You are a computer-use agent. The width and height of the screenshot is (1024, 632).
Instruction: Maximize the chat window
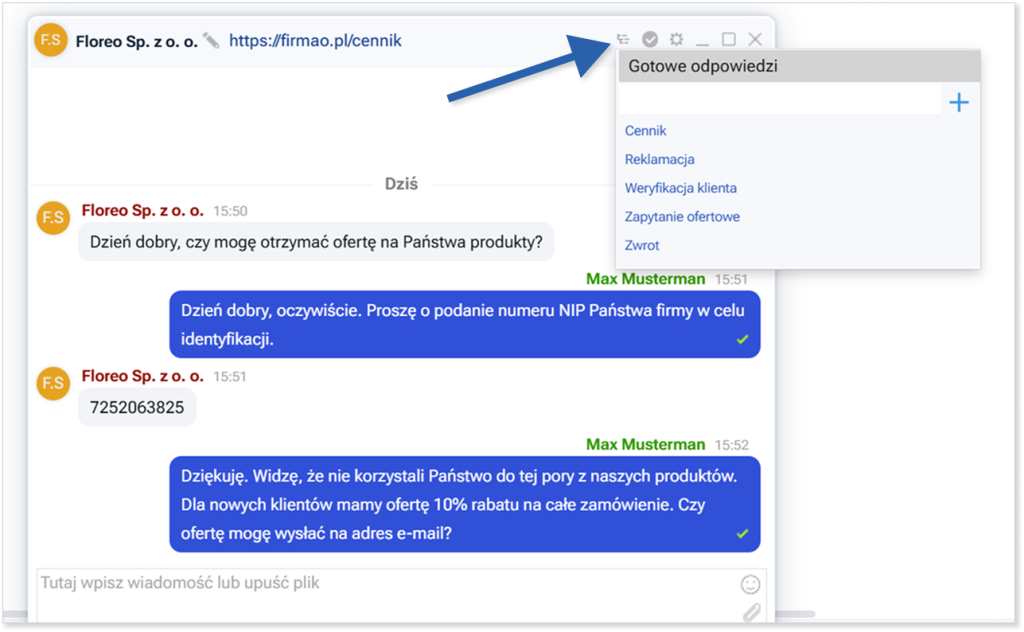click(729, 40)
